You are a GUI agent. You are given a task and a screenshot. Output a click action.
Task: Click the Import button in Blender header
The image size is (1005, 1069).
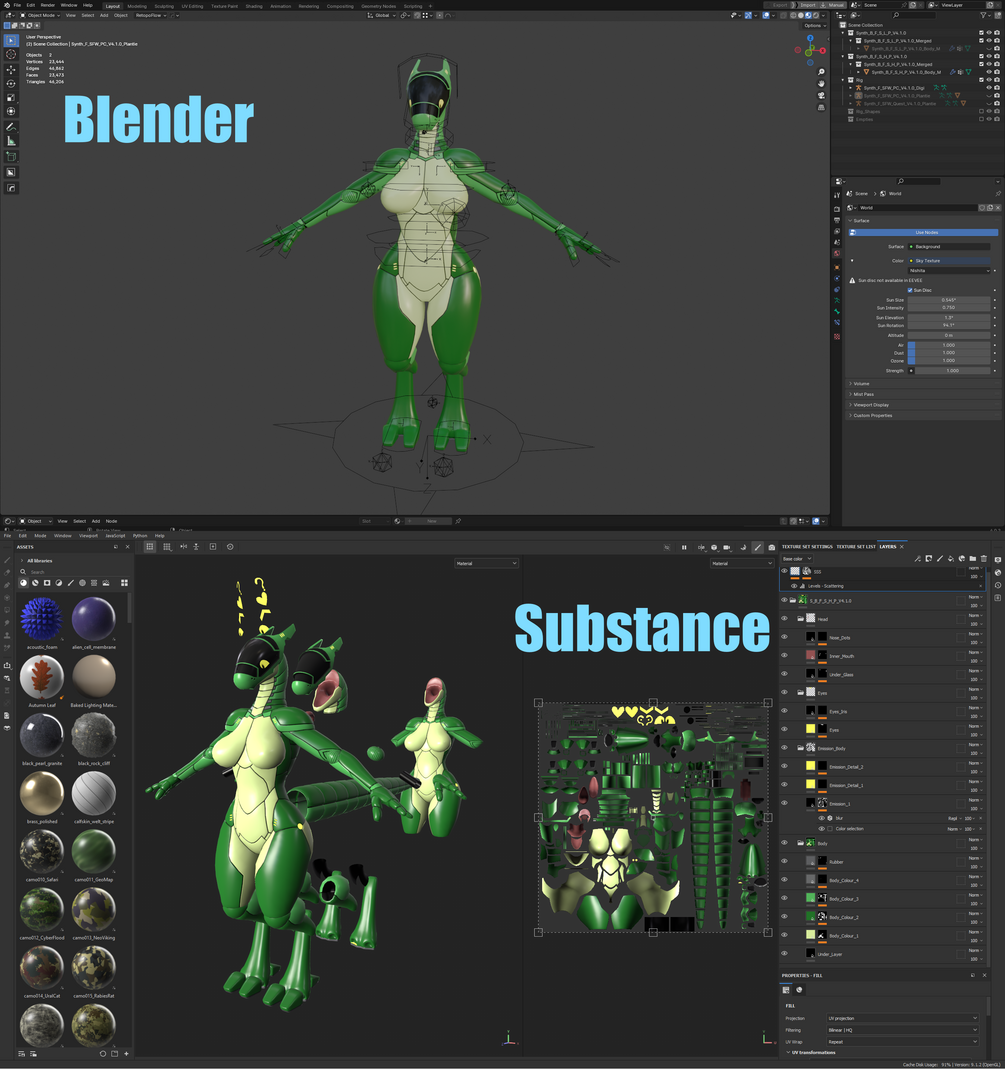(x=805, y=5)
